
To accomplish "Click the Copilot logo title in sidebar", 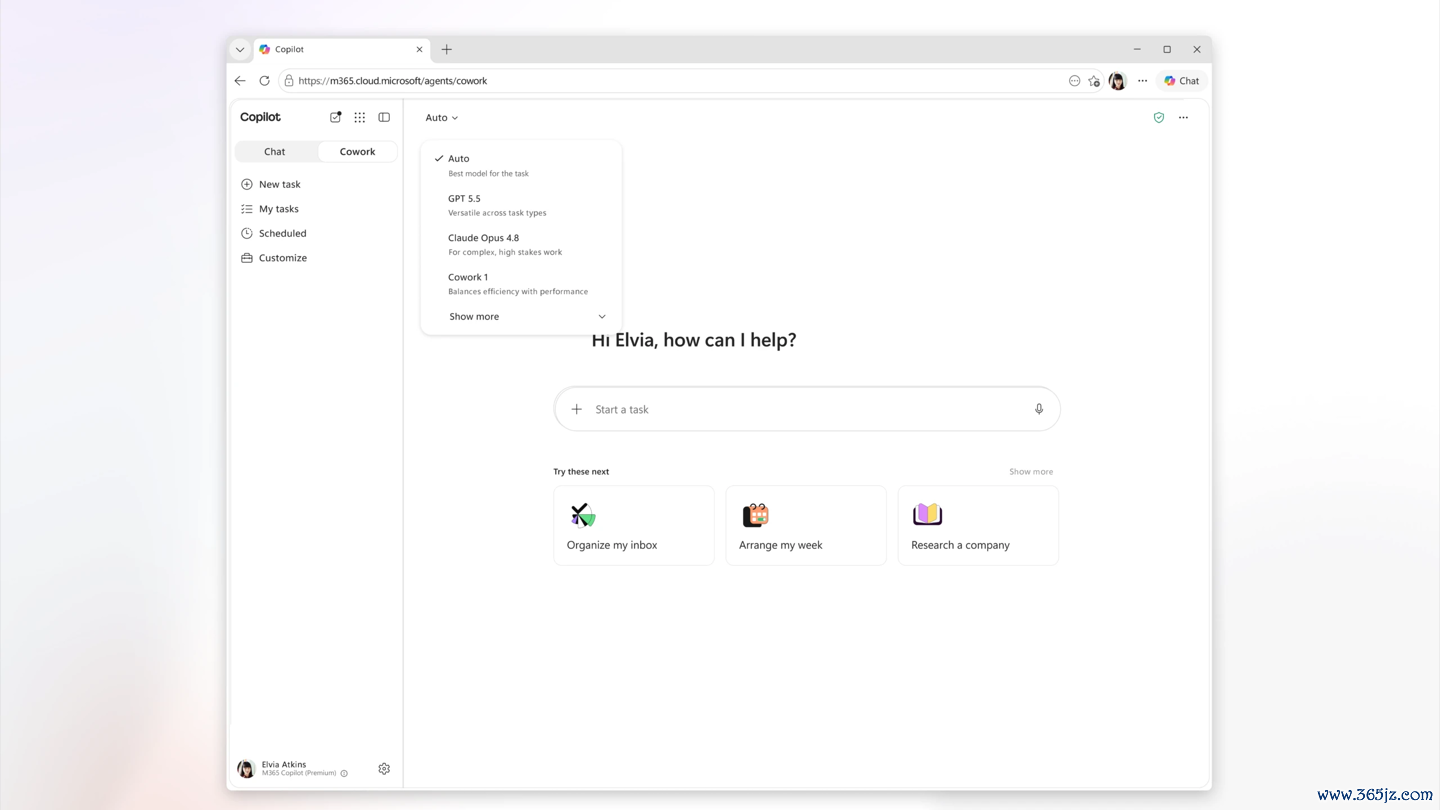I will tap(260, 117).
